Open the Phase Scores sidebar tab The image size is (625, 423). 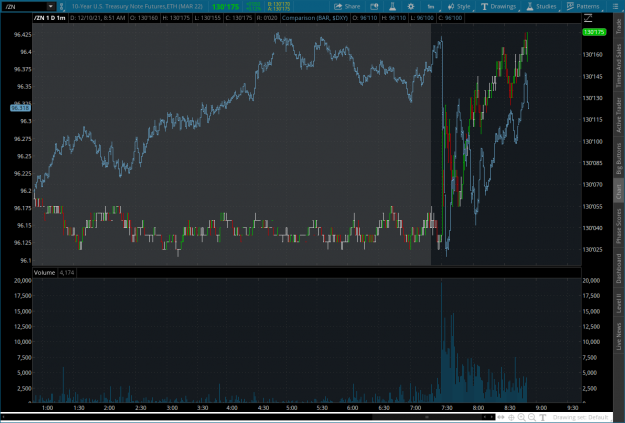[x=619, y=226]
